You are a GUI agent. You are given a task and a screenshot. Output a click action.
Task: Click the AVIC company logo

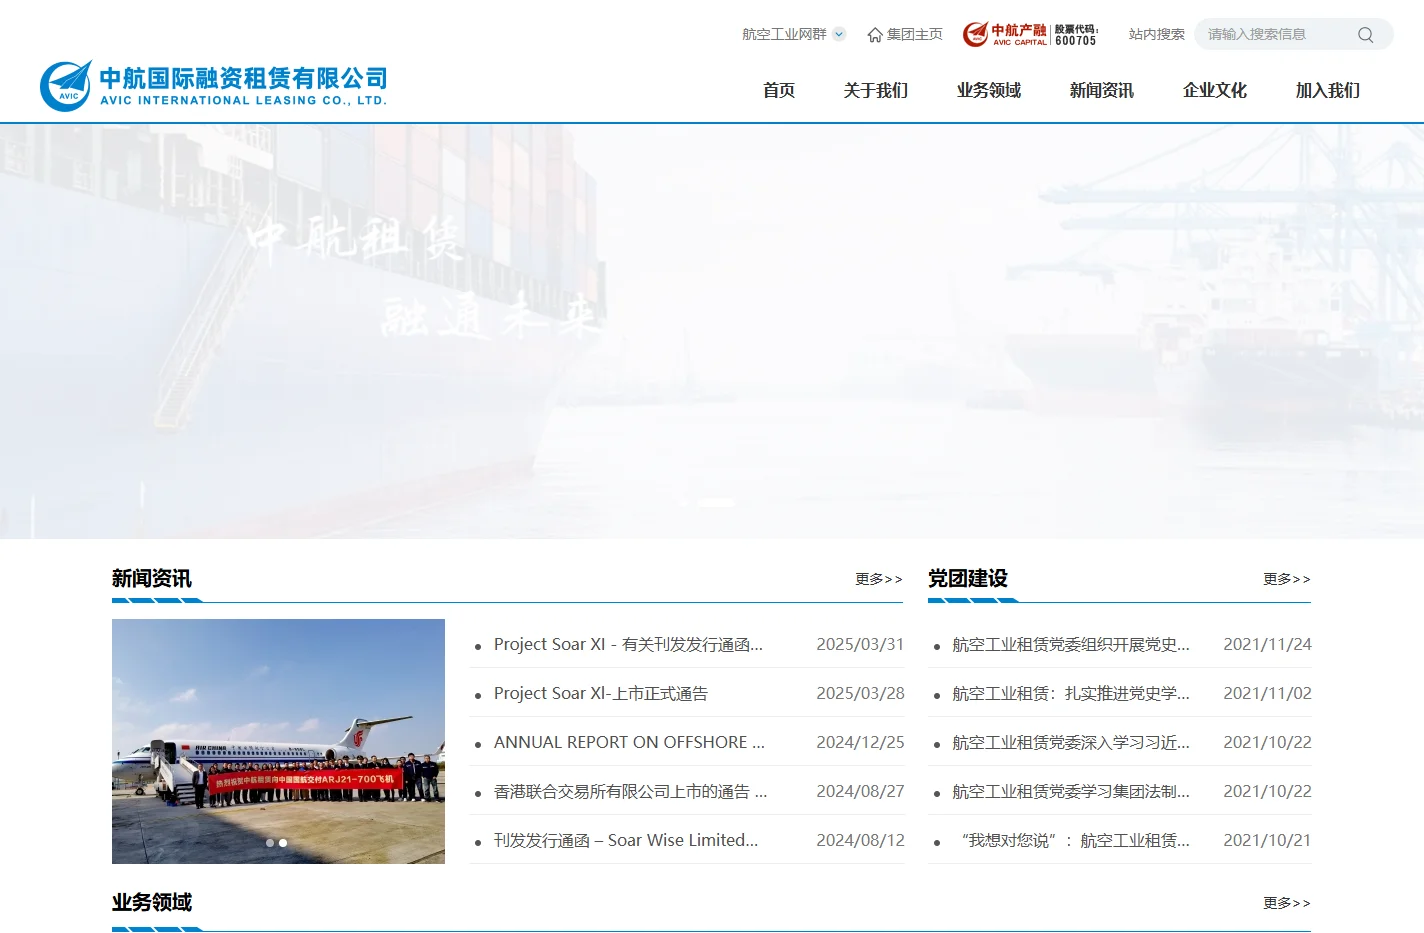[x=213, y=86]
